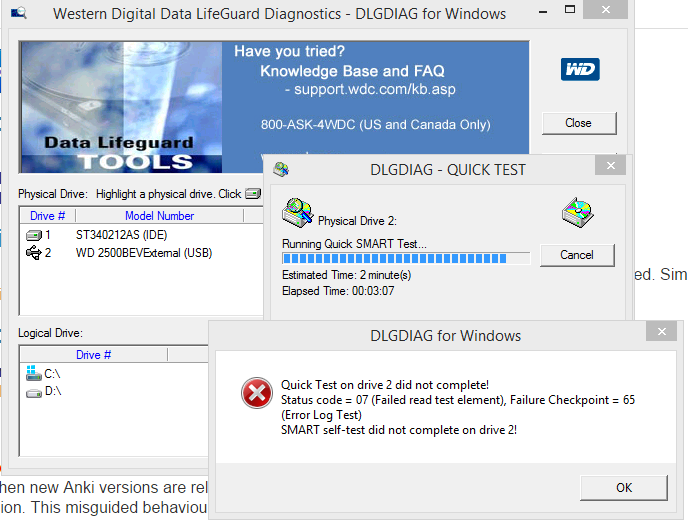
Task: Select the USB icon for drive 2
Action: [x=33, y=253]
